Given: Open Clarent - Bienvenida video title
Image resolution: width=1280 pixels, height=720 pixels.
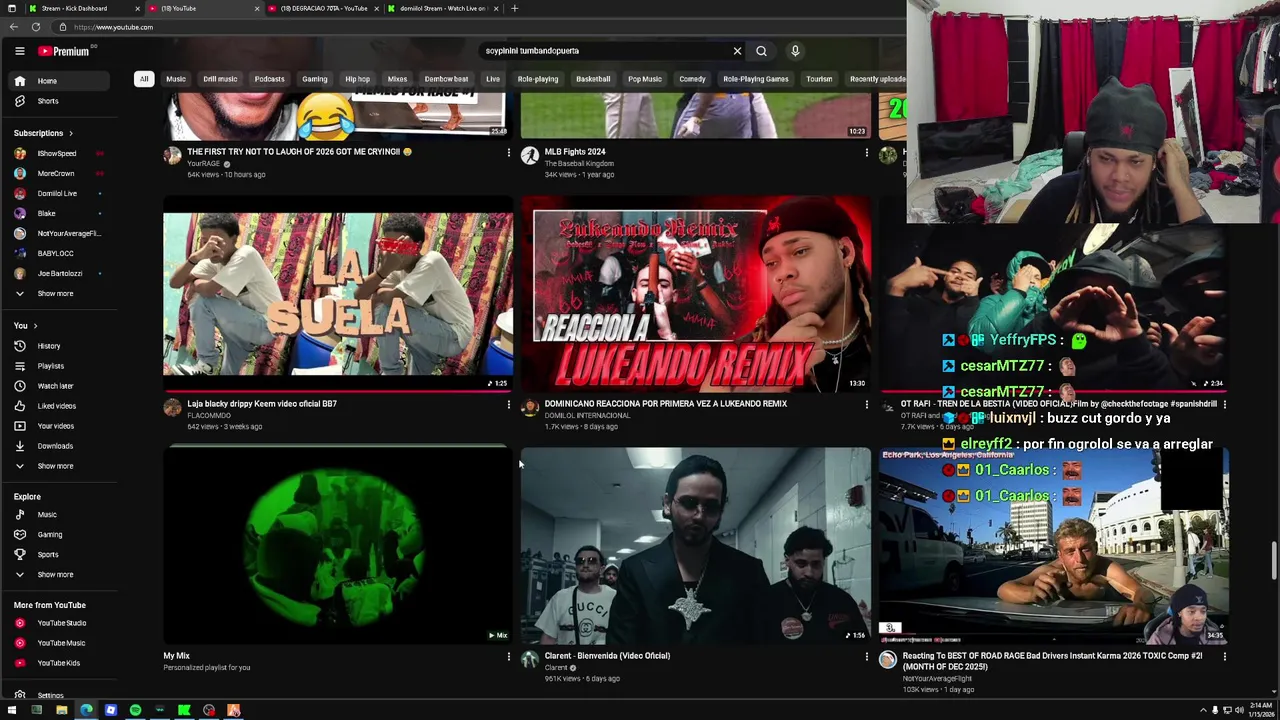Looking at the screenshot, I should click(x=607, y=656).
